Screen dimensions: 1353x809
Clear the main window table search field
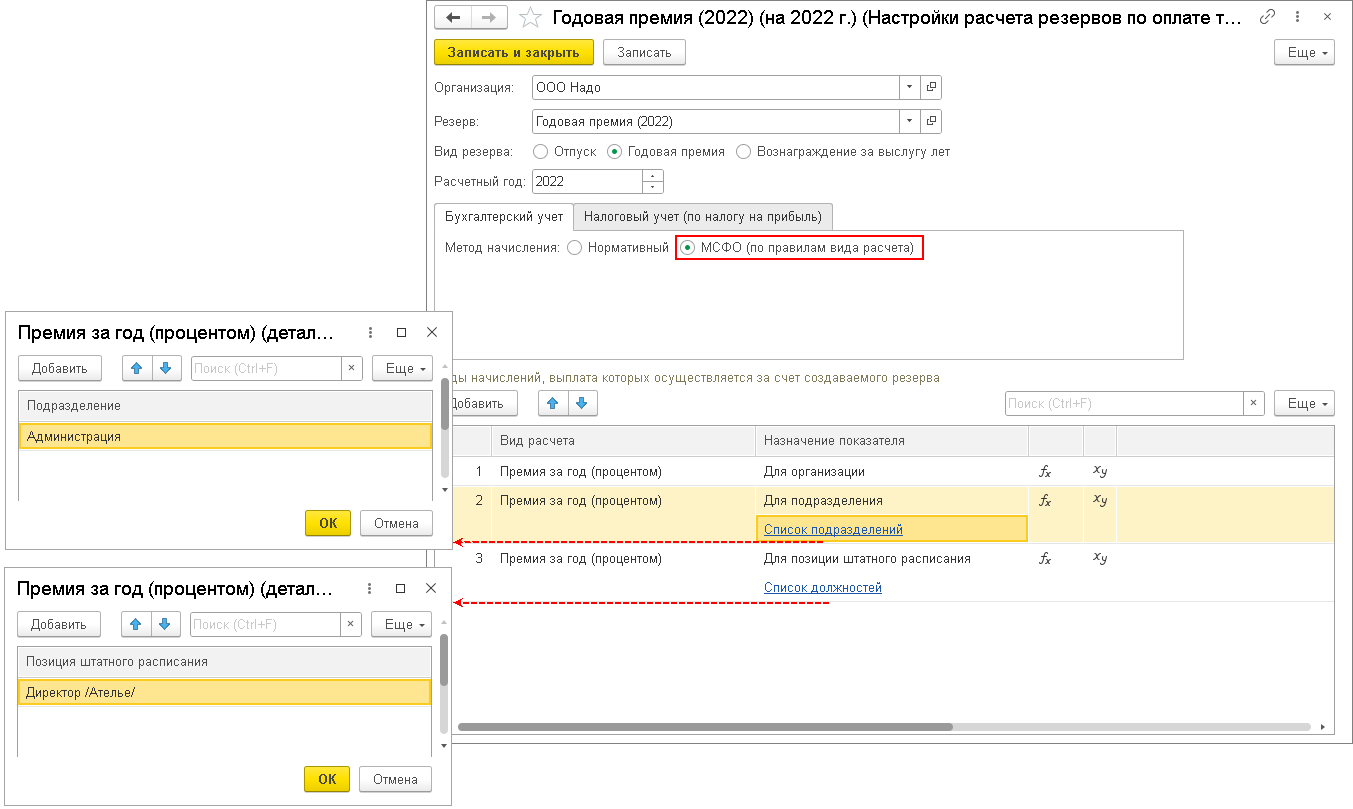[x=1254, y=403]
